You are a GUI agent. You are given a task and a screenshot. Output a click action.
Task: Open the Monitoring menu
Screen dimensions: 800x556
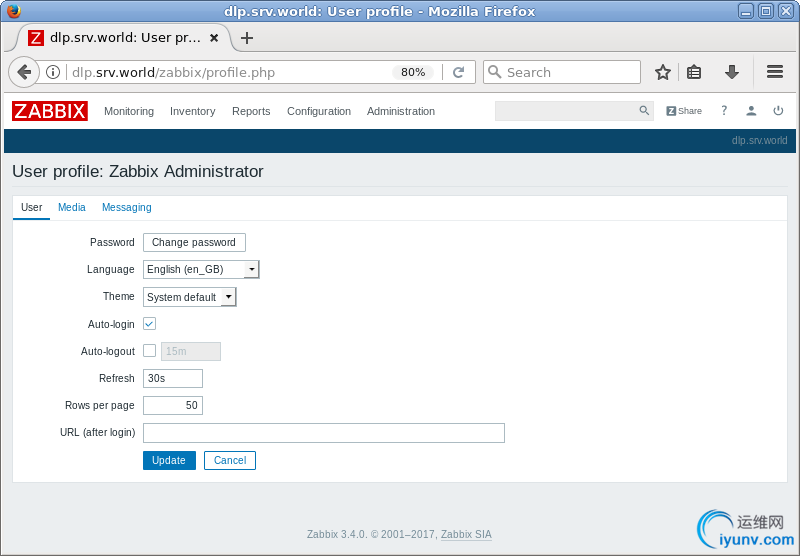pos(129,111)
